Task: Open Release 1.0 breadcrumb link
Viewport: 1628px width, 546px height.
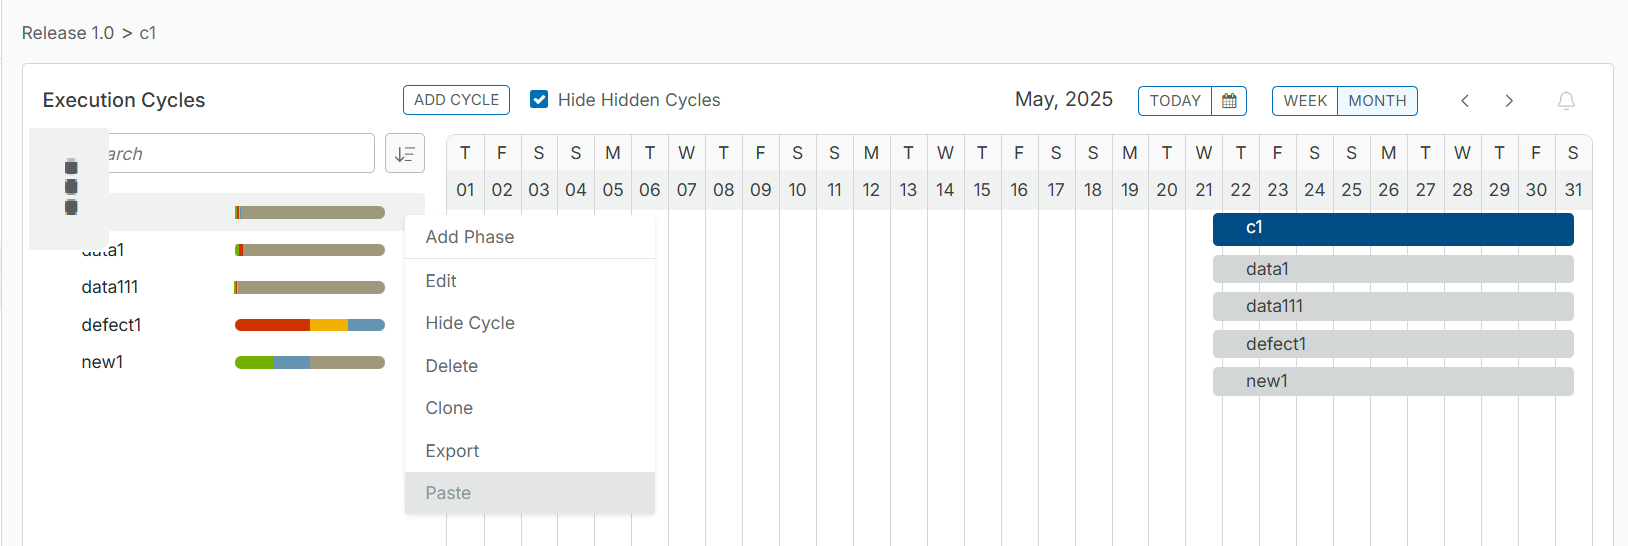Action: click(x=68, y=33)
